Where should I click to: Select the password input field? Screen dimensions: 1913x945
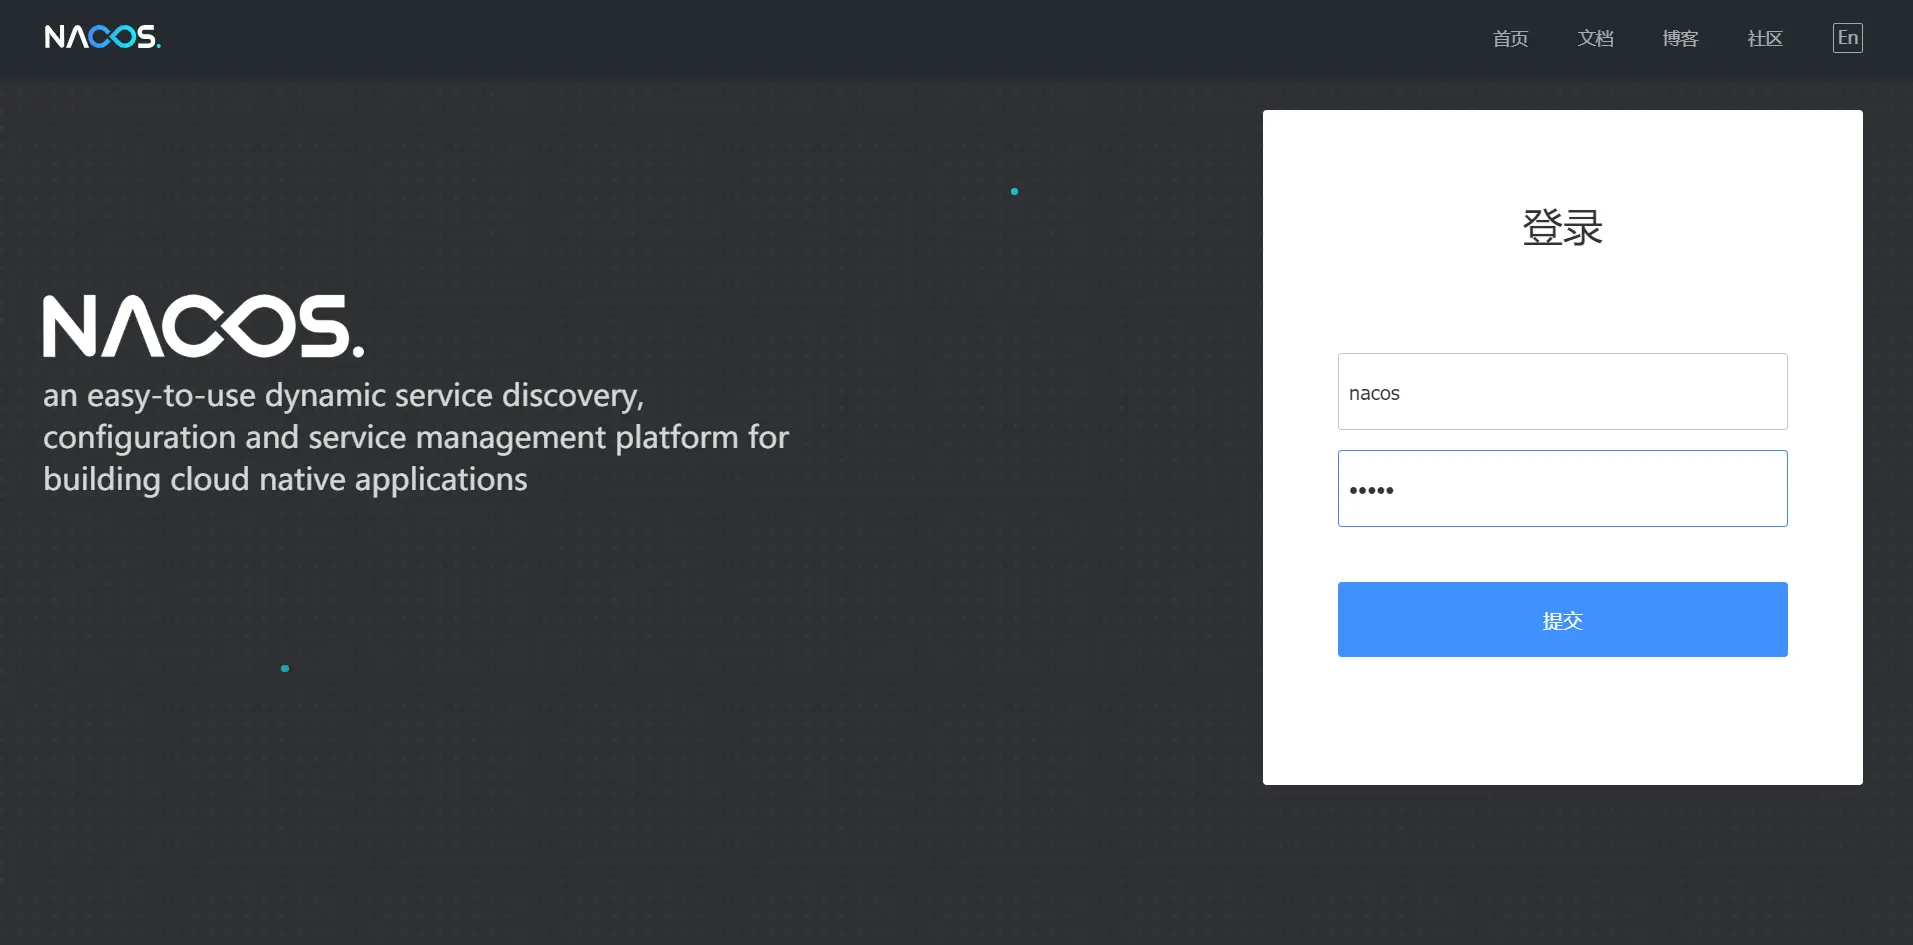point(1562,489)
